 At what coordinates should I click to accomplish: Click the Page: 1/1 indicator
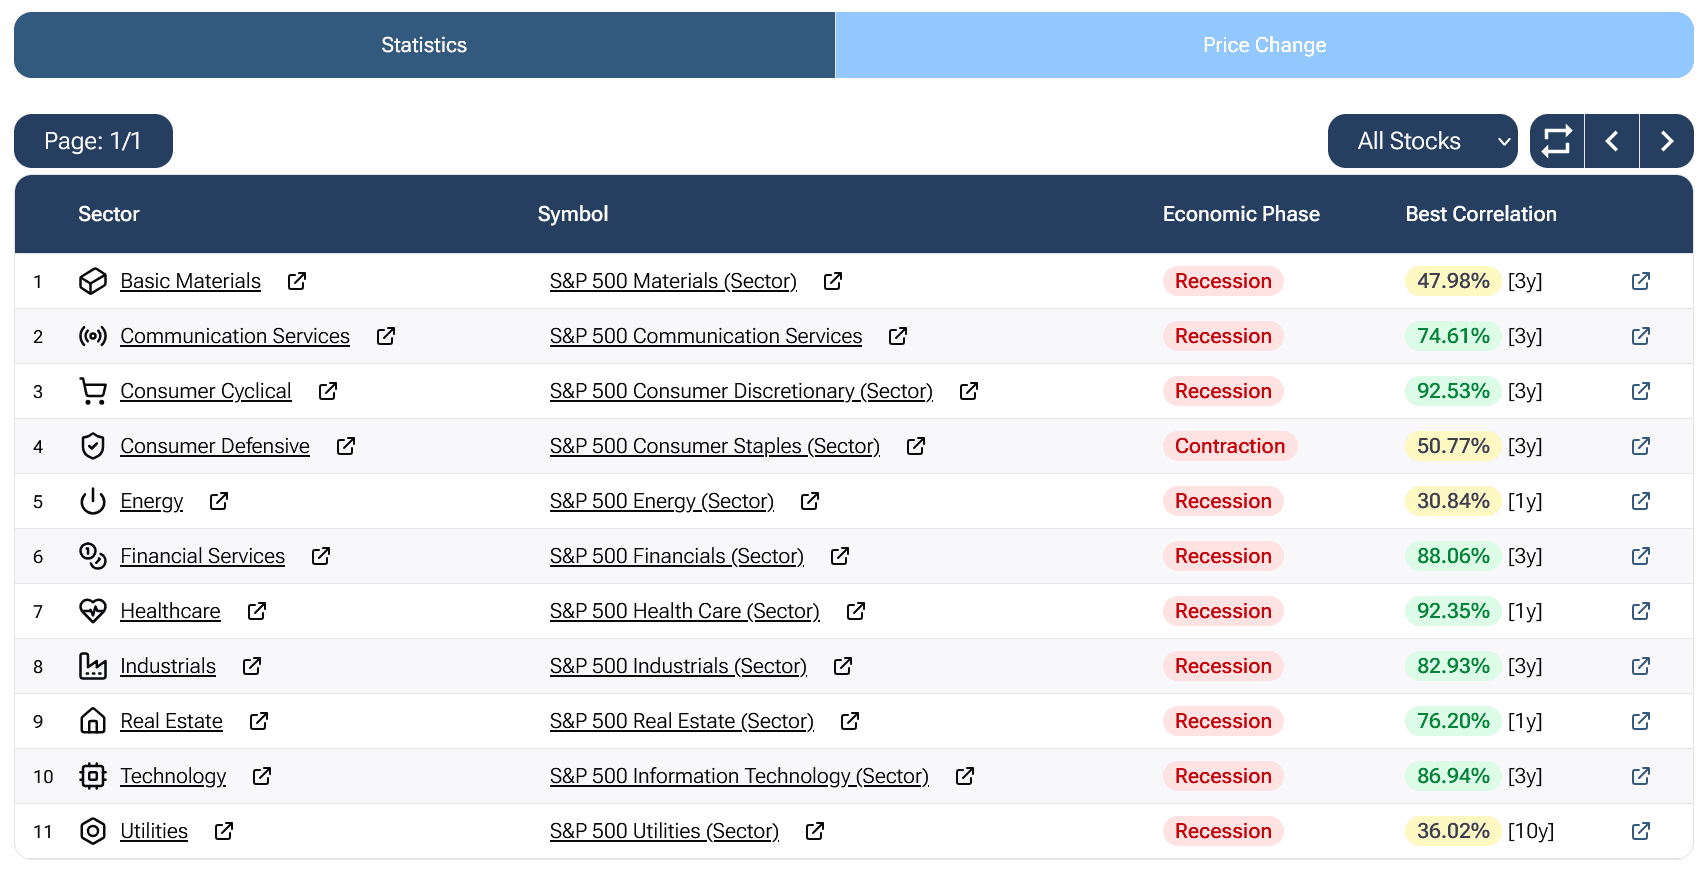pyautogui.click(x=93, y=141)
